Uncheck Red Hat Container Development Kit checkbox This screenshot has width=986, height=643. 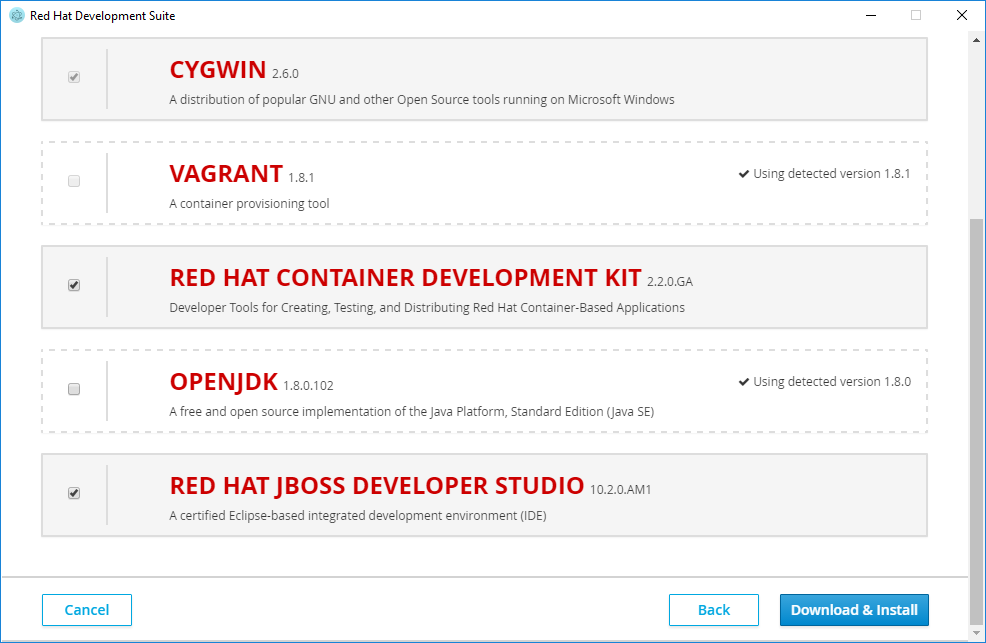[74, 285]
